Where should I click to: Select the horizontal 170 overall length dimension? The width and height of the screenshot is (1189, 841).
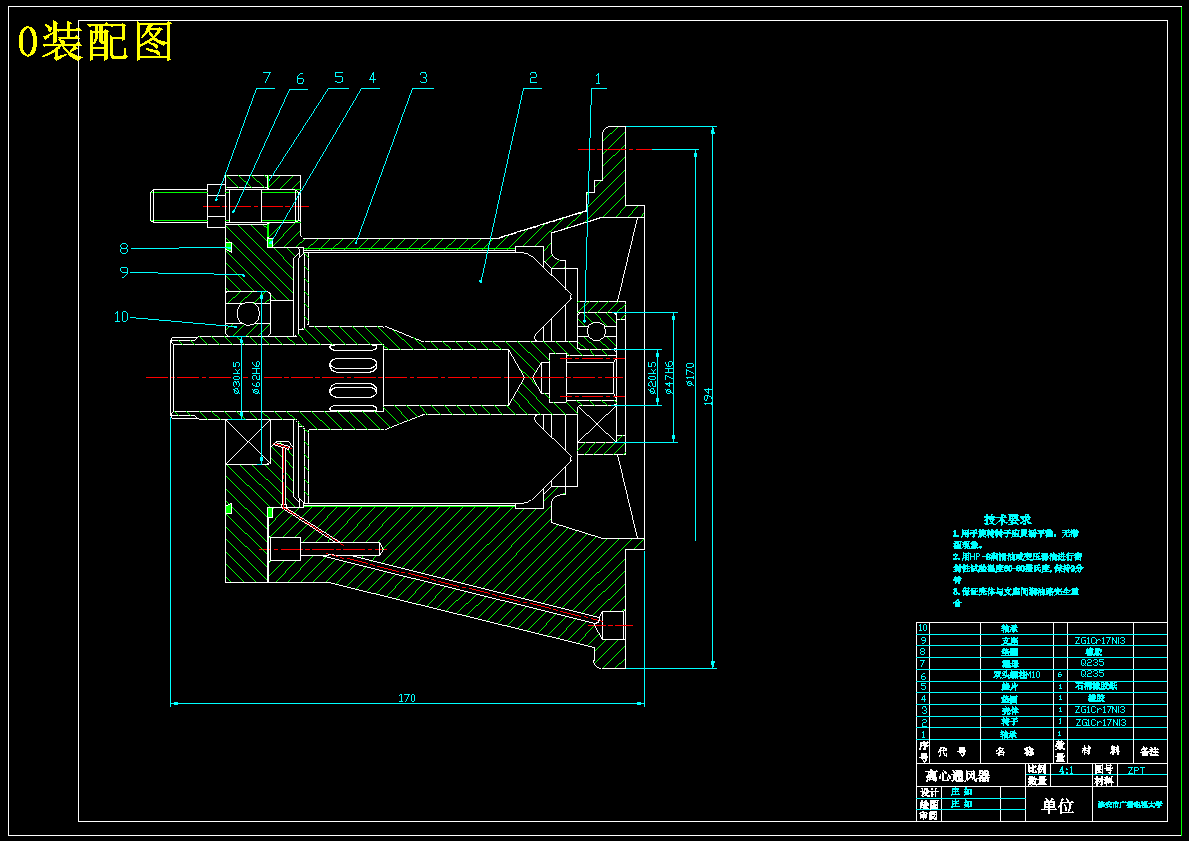[x=407, y=698]
